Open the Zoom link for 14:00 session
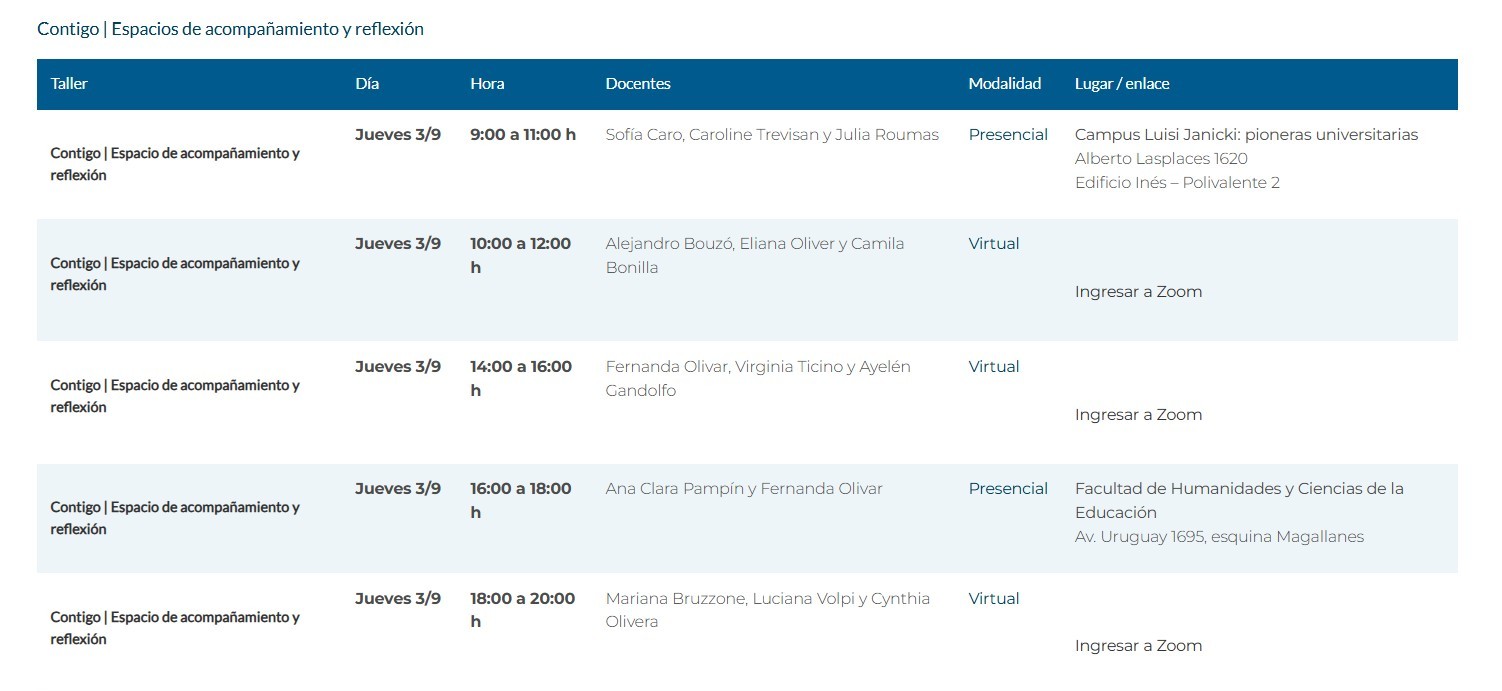1502x691 pixels. point(1138,415)
